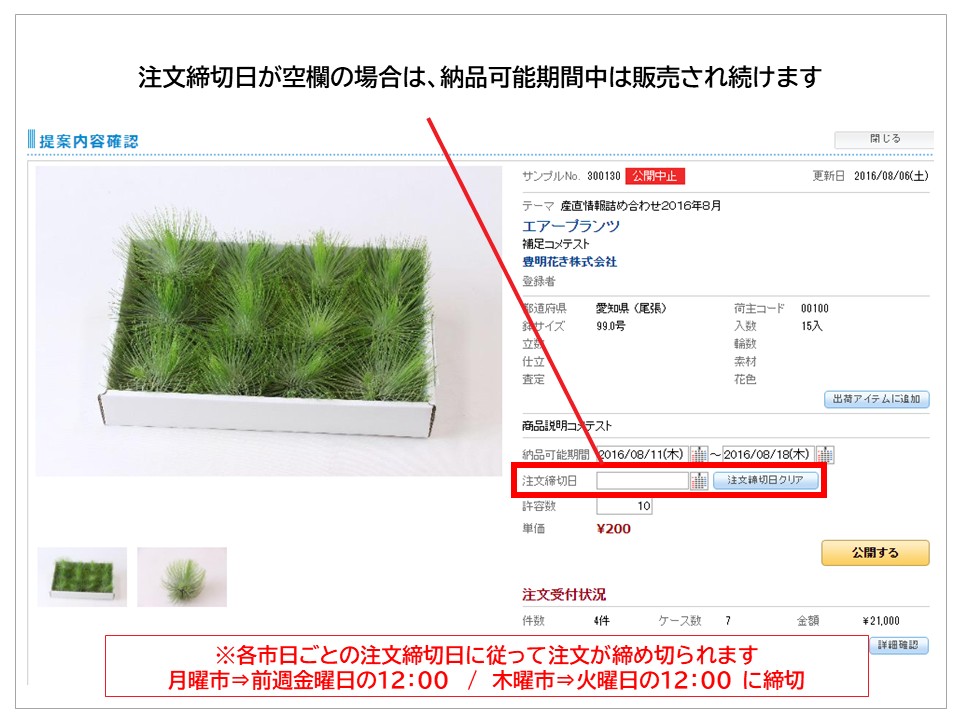Click the 出荷アイテムに追加 button
960x720 pixels.
pyautogui.click(x=876, y=399)
